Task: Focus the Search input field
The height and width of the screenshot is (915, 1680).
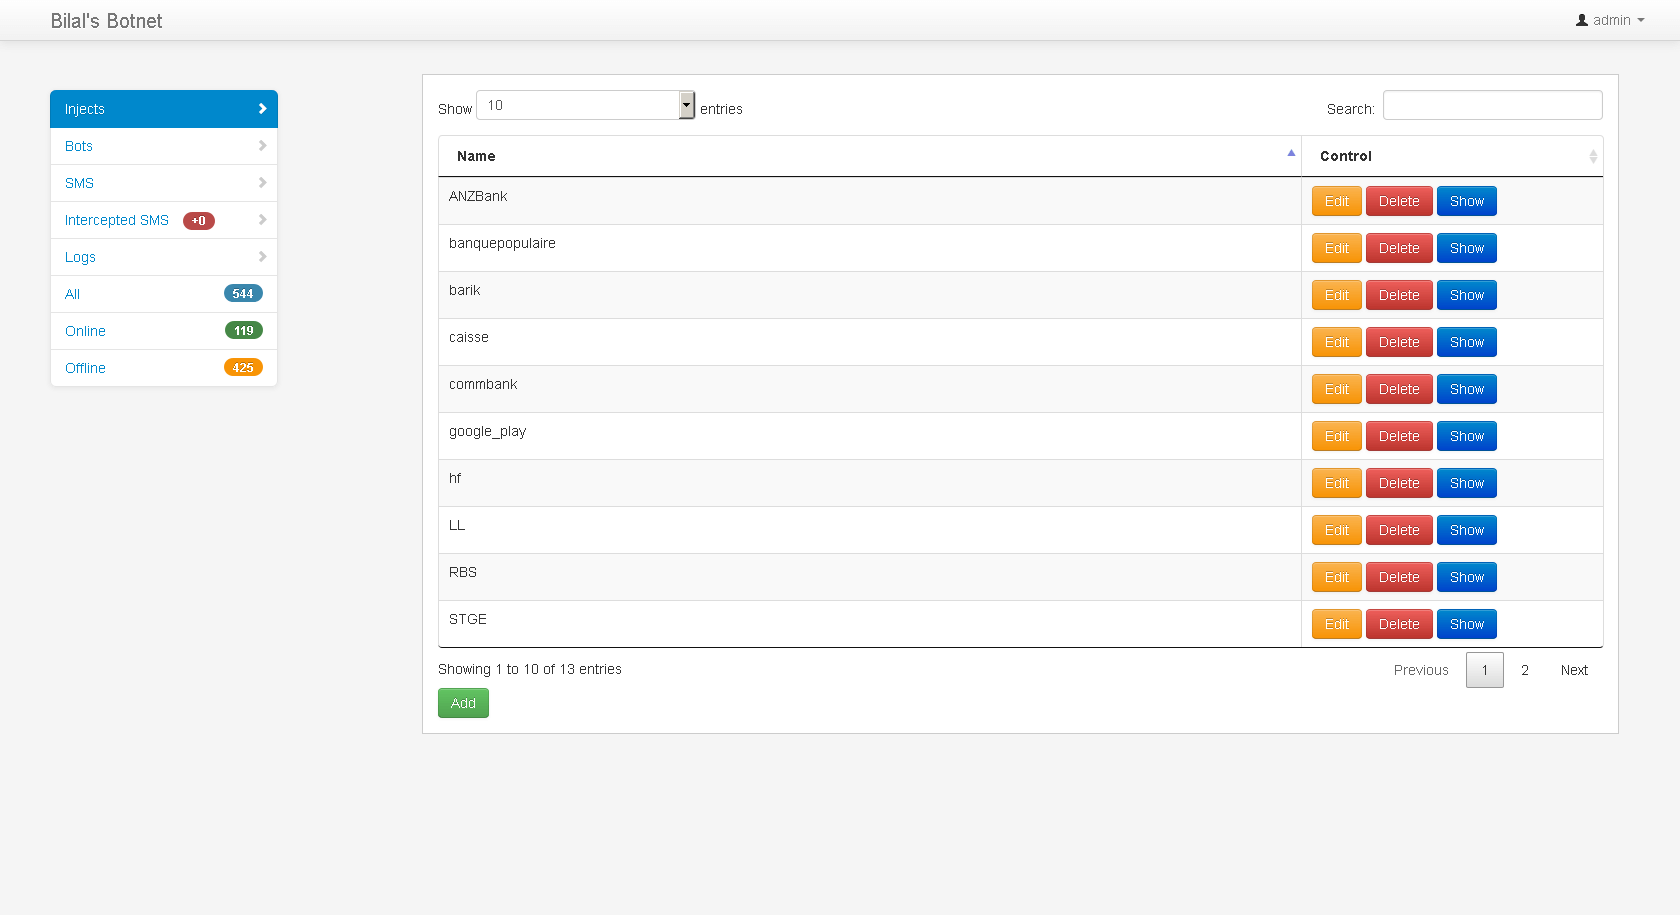Action: click(1492, 105)
